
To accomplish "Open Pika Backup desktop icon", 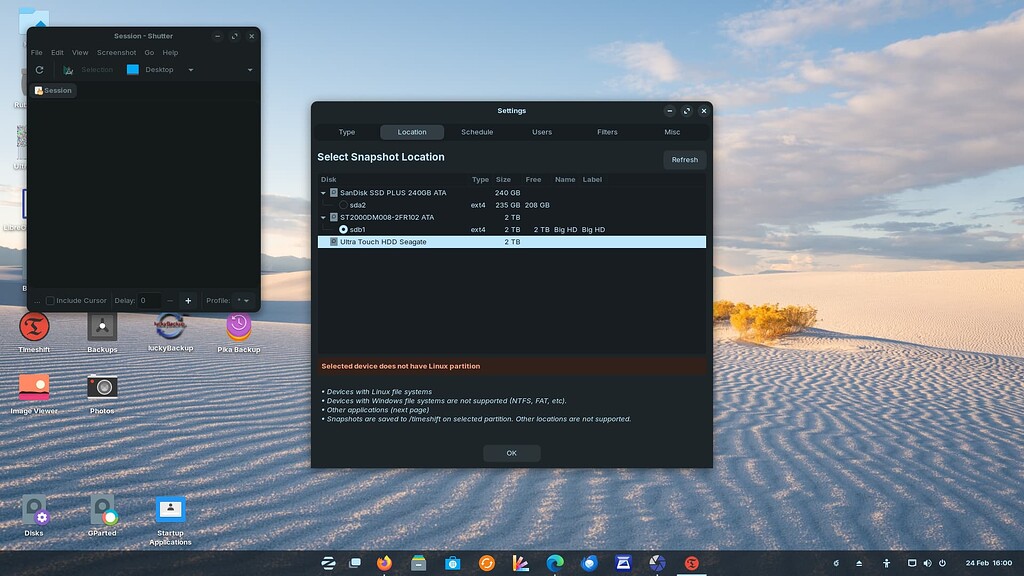I will (239, 326).
